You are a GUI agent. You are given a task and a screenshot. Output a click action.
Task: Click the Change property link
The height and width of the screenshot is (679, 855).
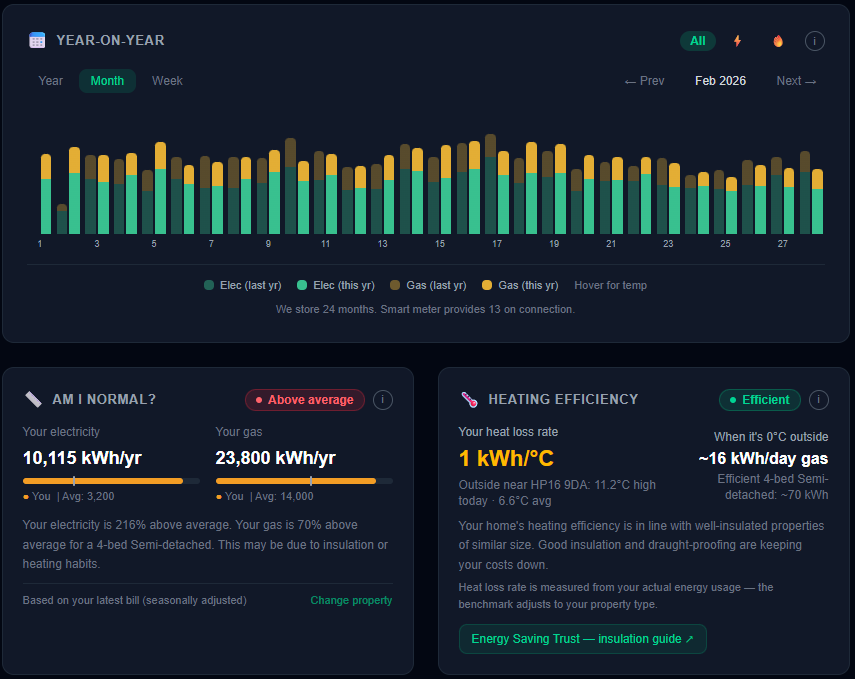[351, 600]
